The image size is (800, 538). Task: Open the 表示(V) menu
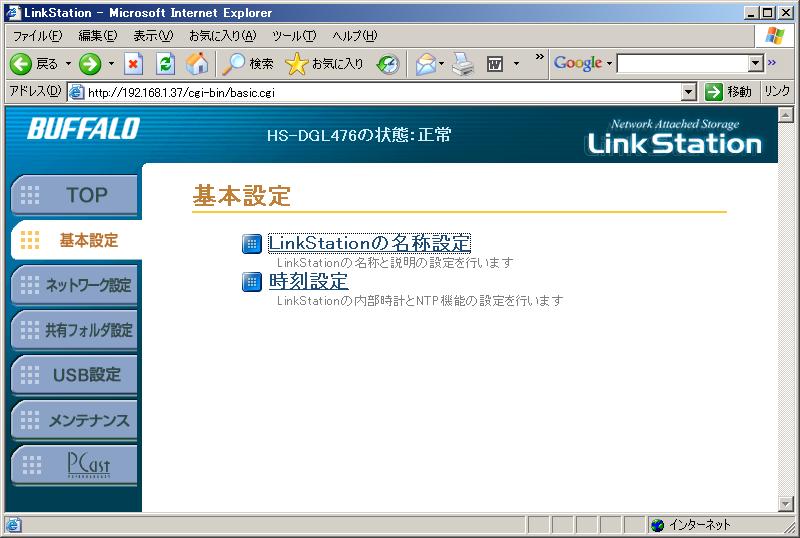coord(153,36)
